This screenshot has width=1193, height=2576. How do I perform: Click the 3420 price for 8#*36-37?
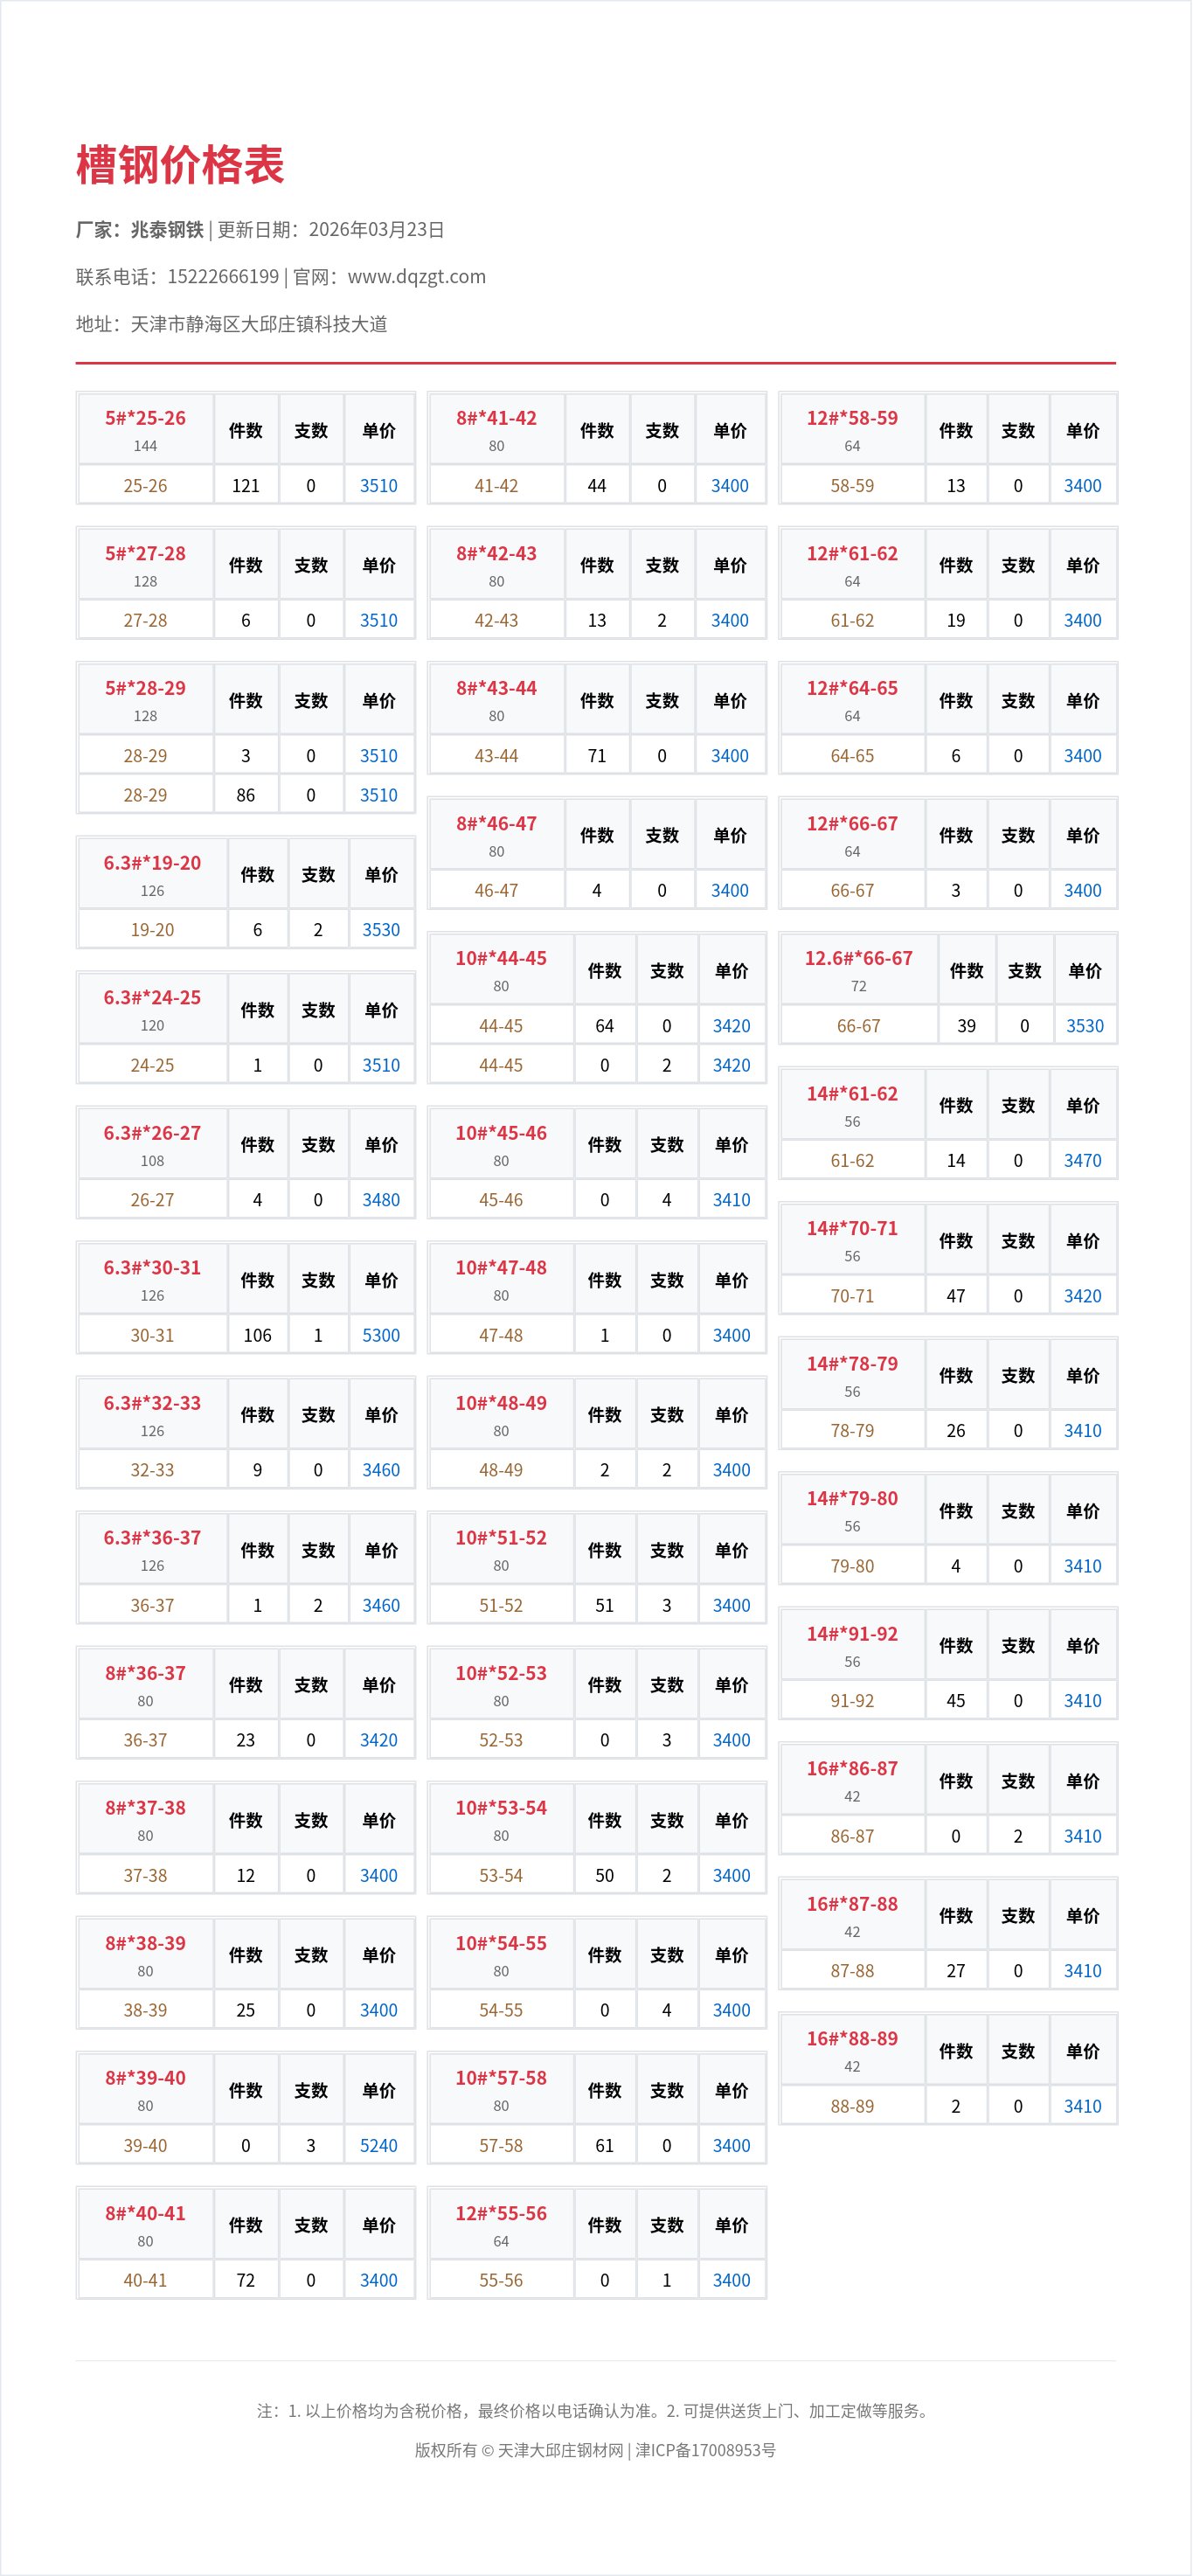tap(379, 1740)
